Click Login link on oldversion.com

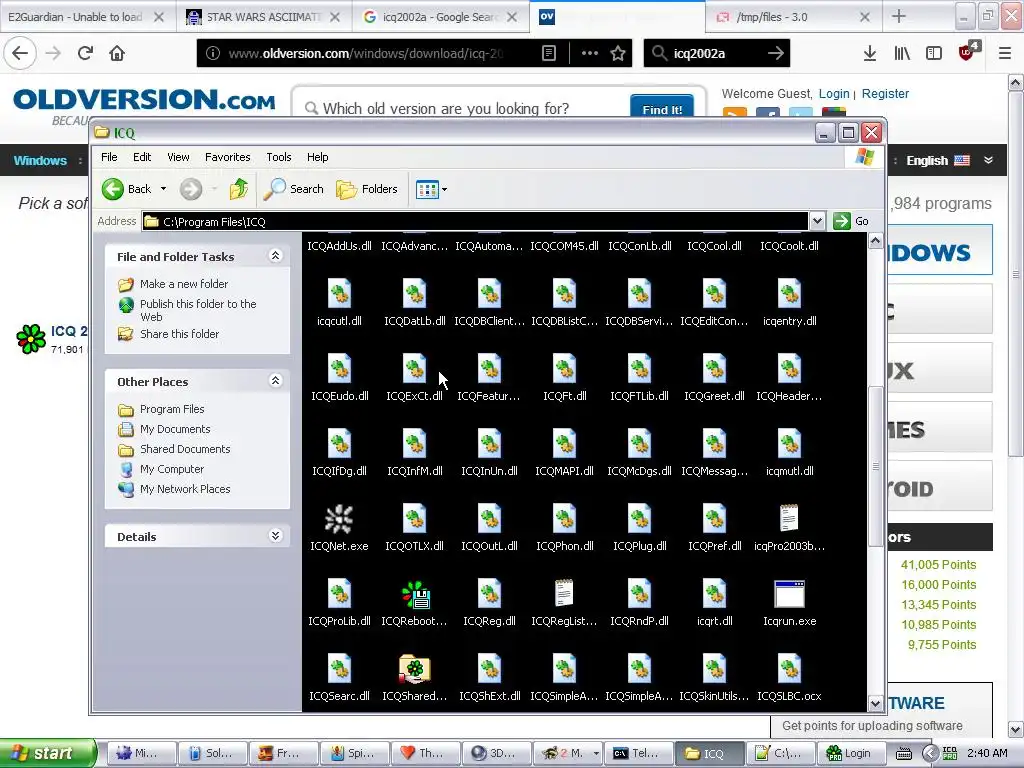(x=834, y=93)
